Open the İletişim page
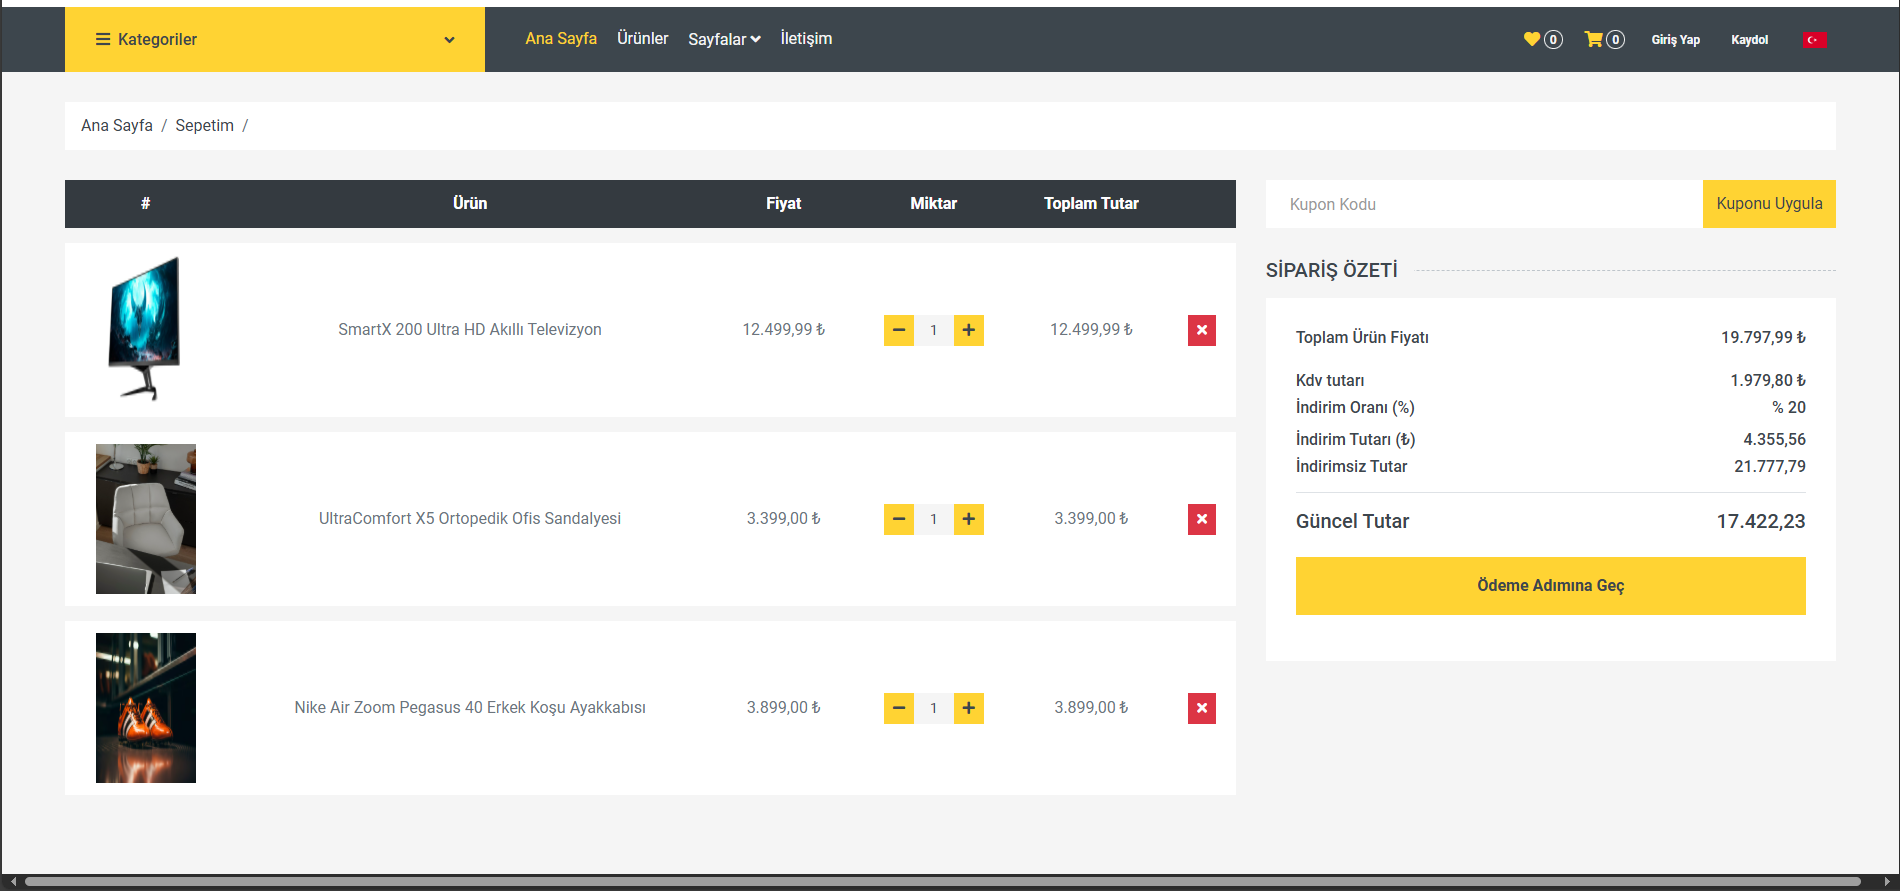Screen dimensions: 1900x891 (806, 39)
